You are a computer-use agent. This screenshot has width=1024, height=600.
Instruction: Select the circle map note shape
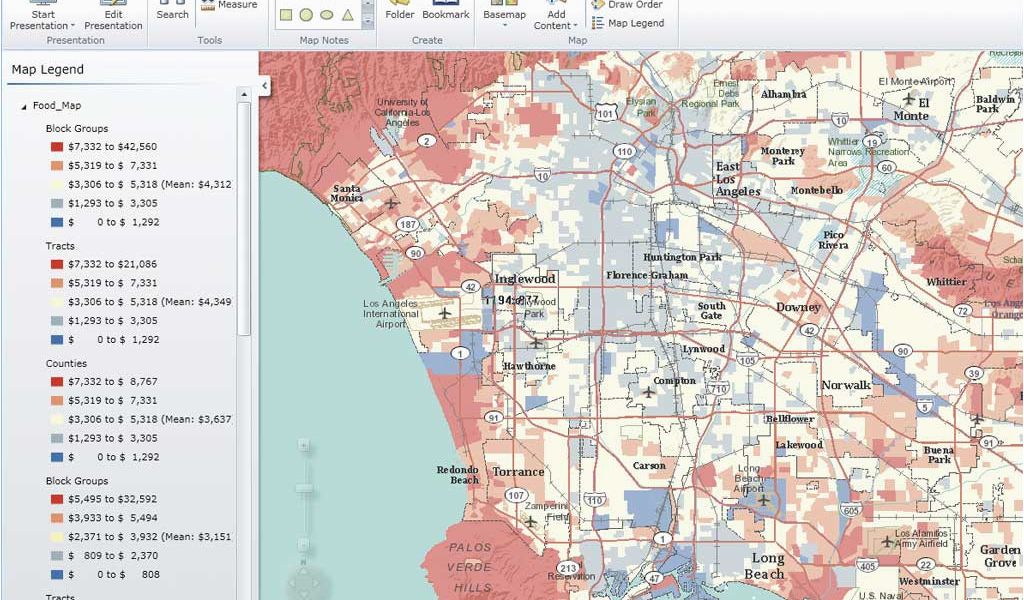(x=306, y=14)
